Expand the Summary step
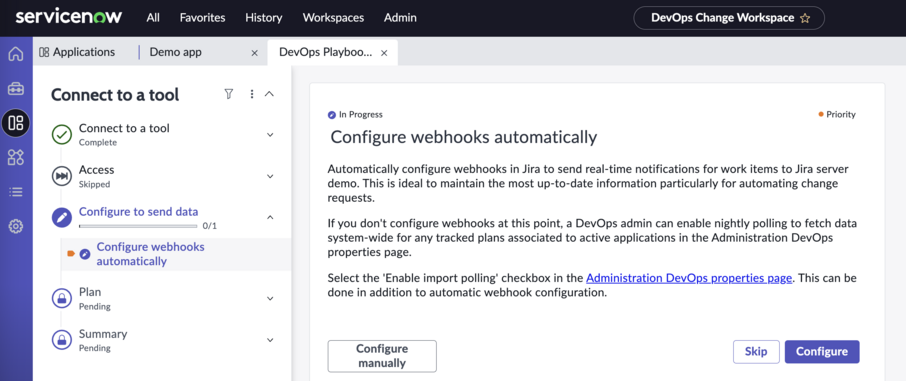906x381 pixels. 270,340
